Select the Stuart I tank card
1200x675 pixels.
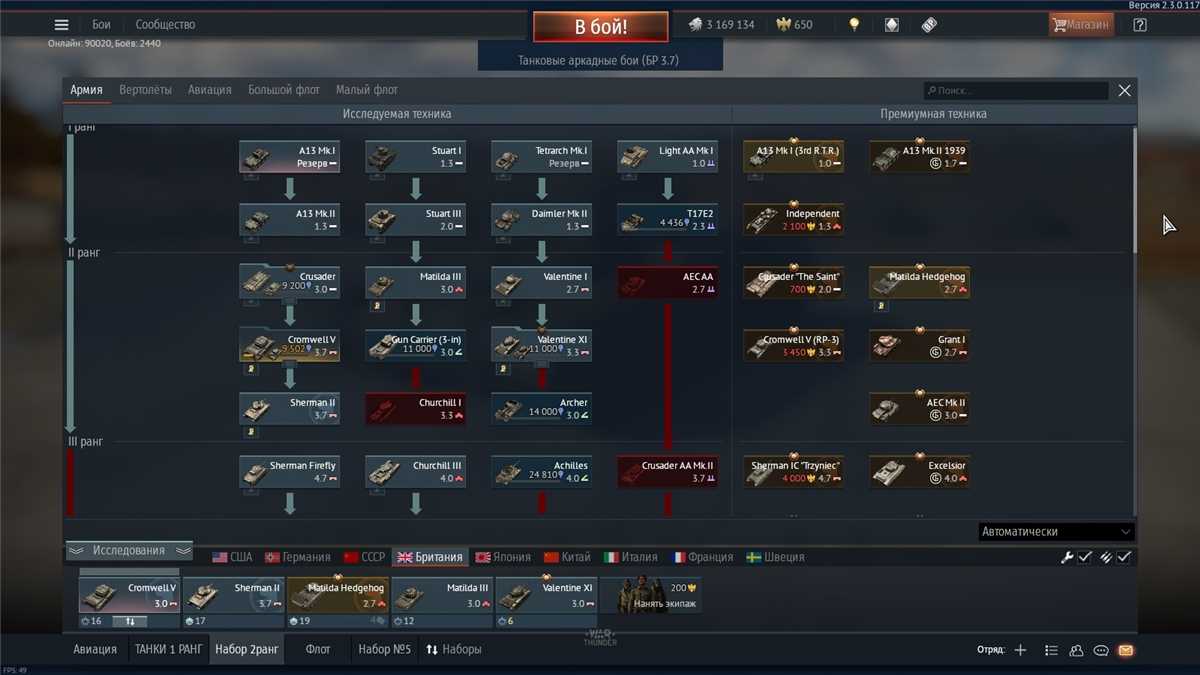pyautogui.click(x=416, y=157)
